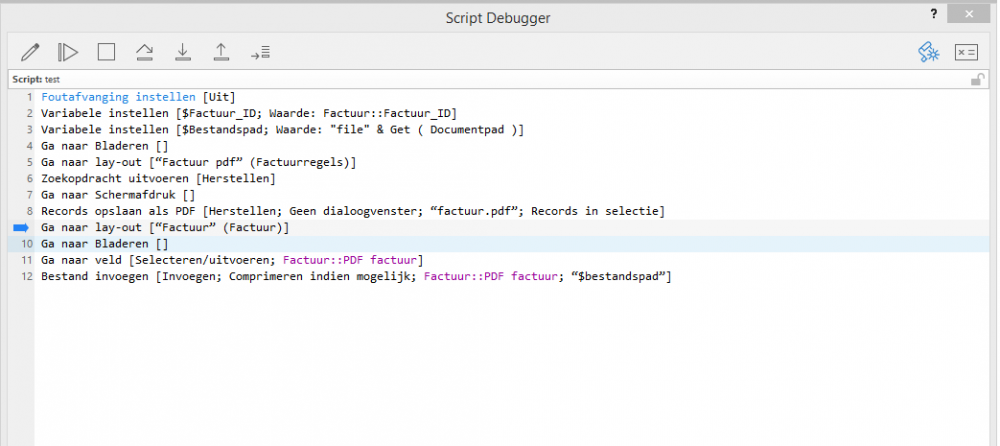Toggle breakpoint on line number 10
The width and height of the screenshot is (1000, 446).
(27, 244)
